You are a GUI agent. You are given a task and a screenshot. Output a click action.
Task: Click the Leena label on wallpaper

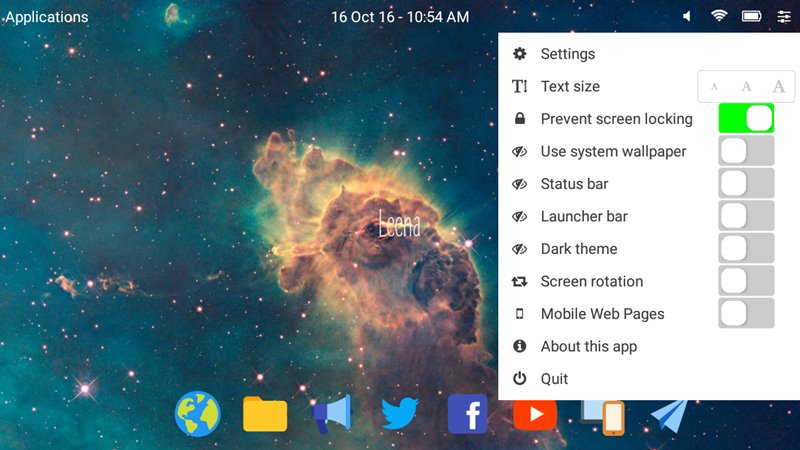click(399, 225)
